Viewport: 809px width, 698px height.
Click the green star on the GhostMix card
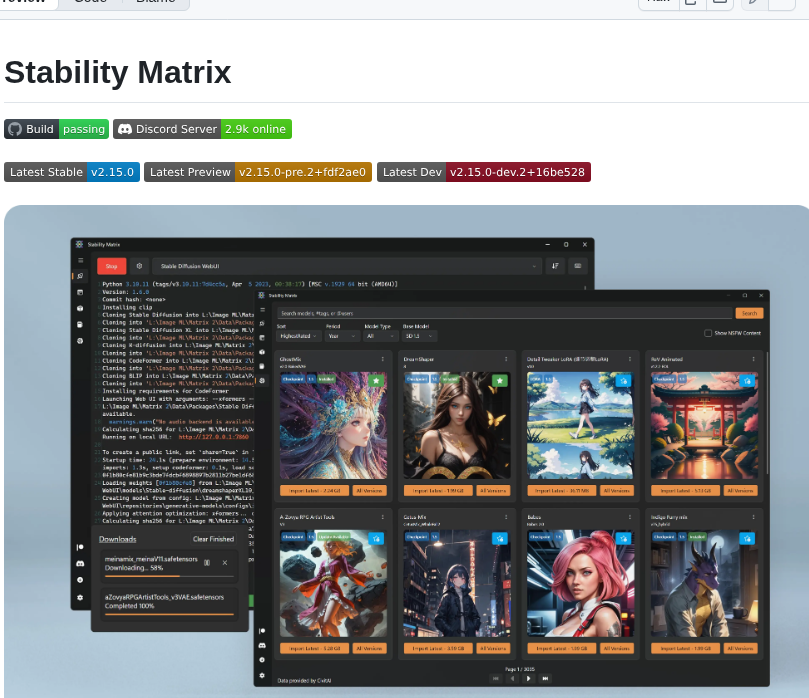click(x=376, y=381)
